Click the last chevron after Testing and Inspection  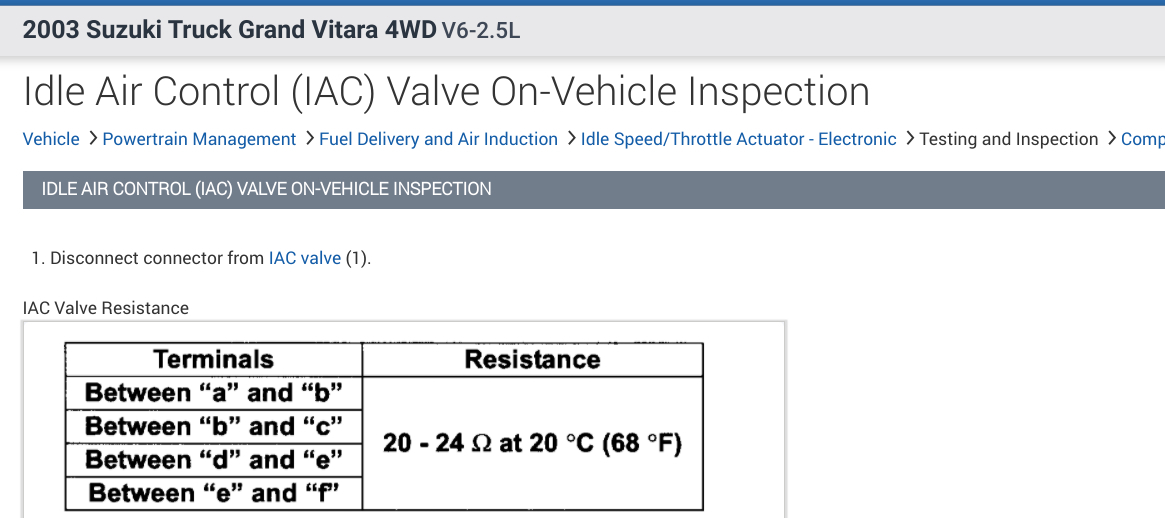pos(1111,139)
